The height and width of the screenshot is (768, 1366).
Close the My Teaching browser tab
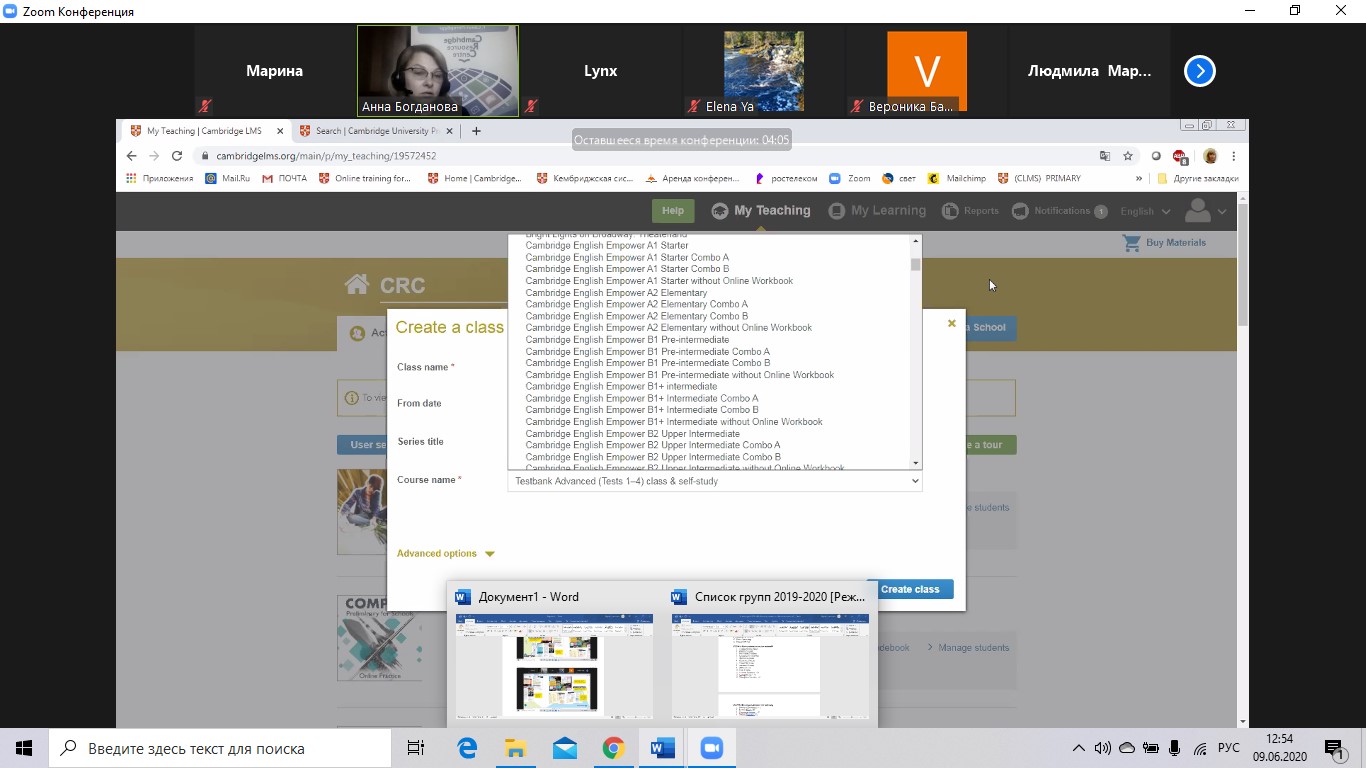(x=279, y=131)
